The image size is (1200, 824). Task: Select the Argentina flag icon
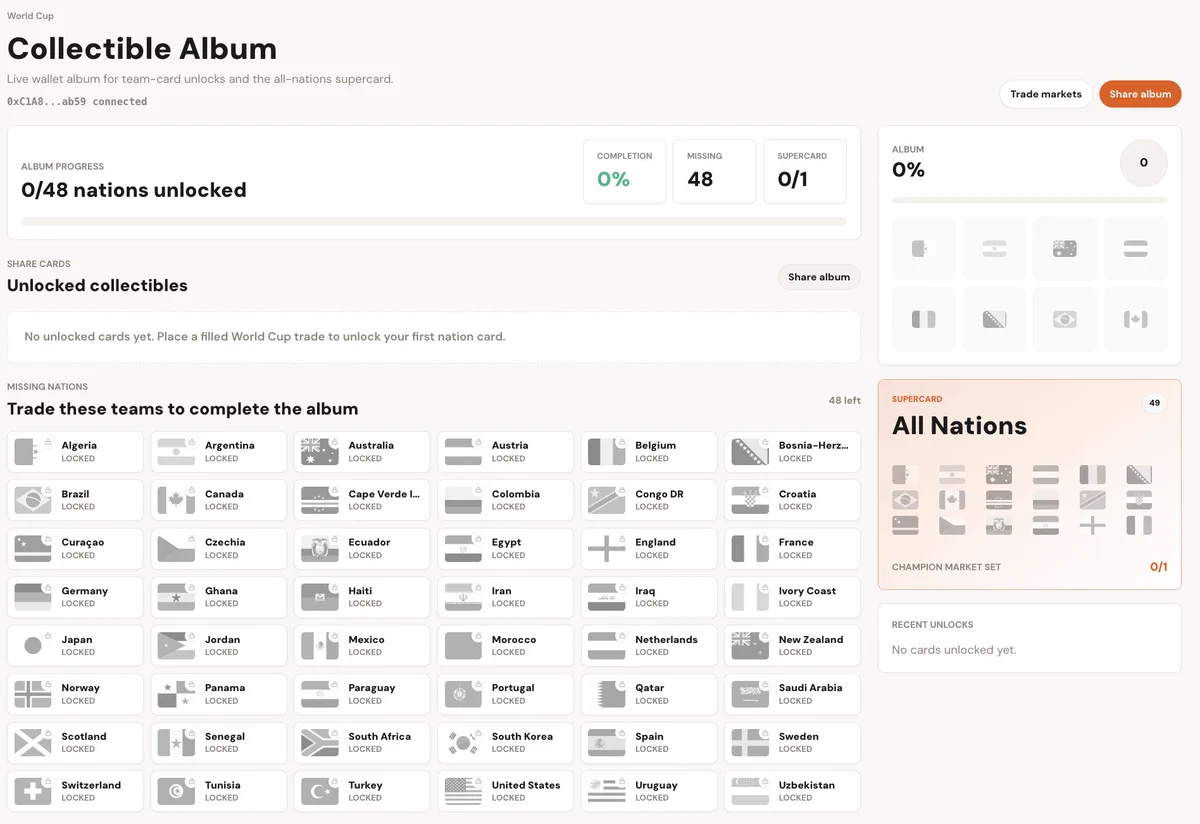tap(176, 452)
